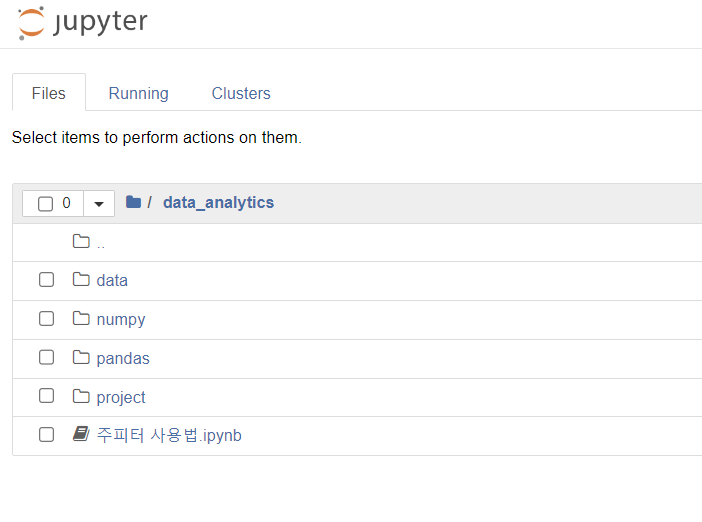Open the Clusters tab
The width and height of the screenshot is (702, 522).
click(241, 93)
